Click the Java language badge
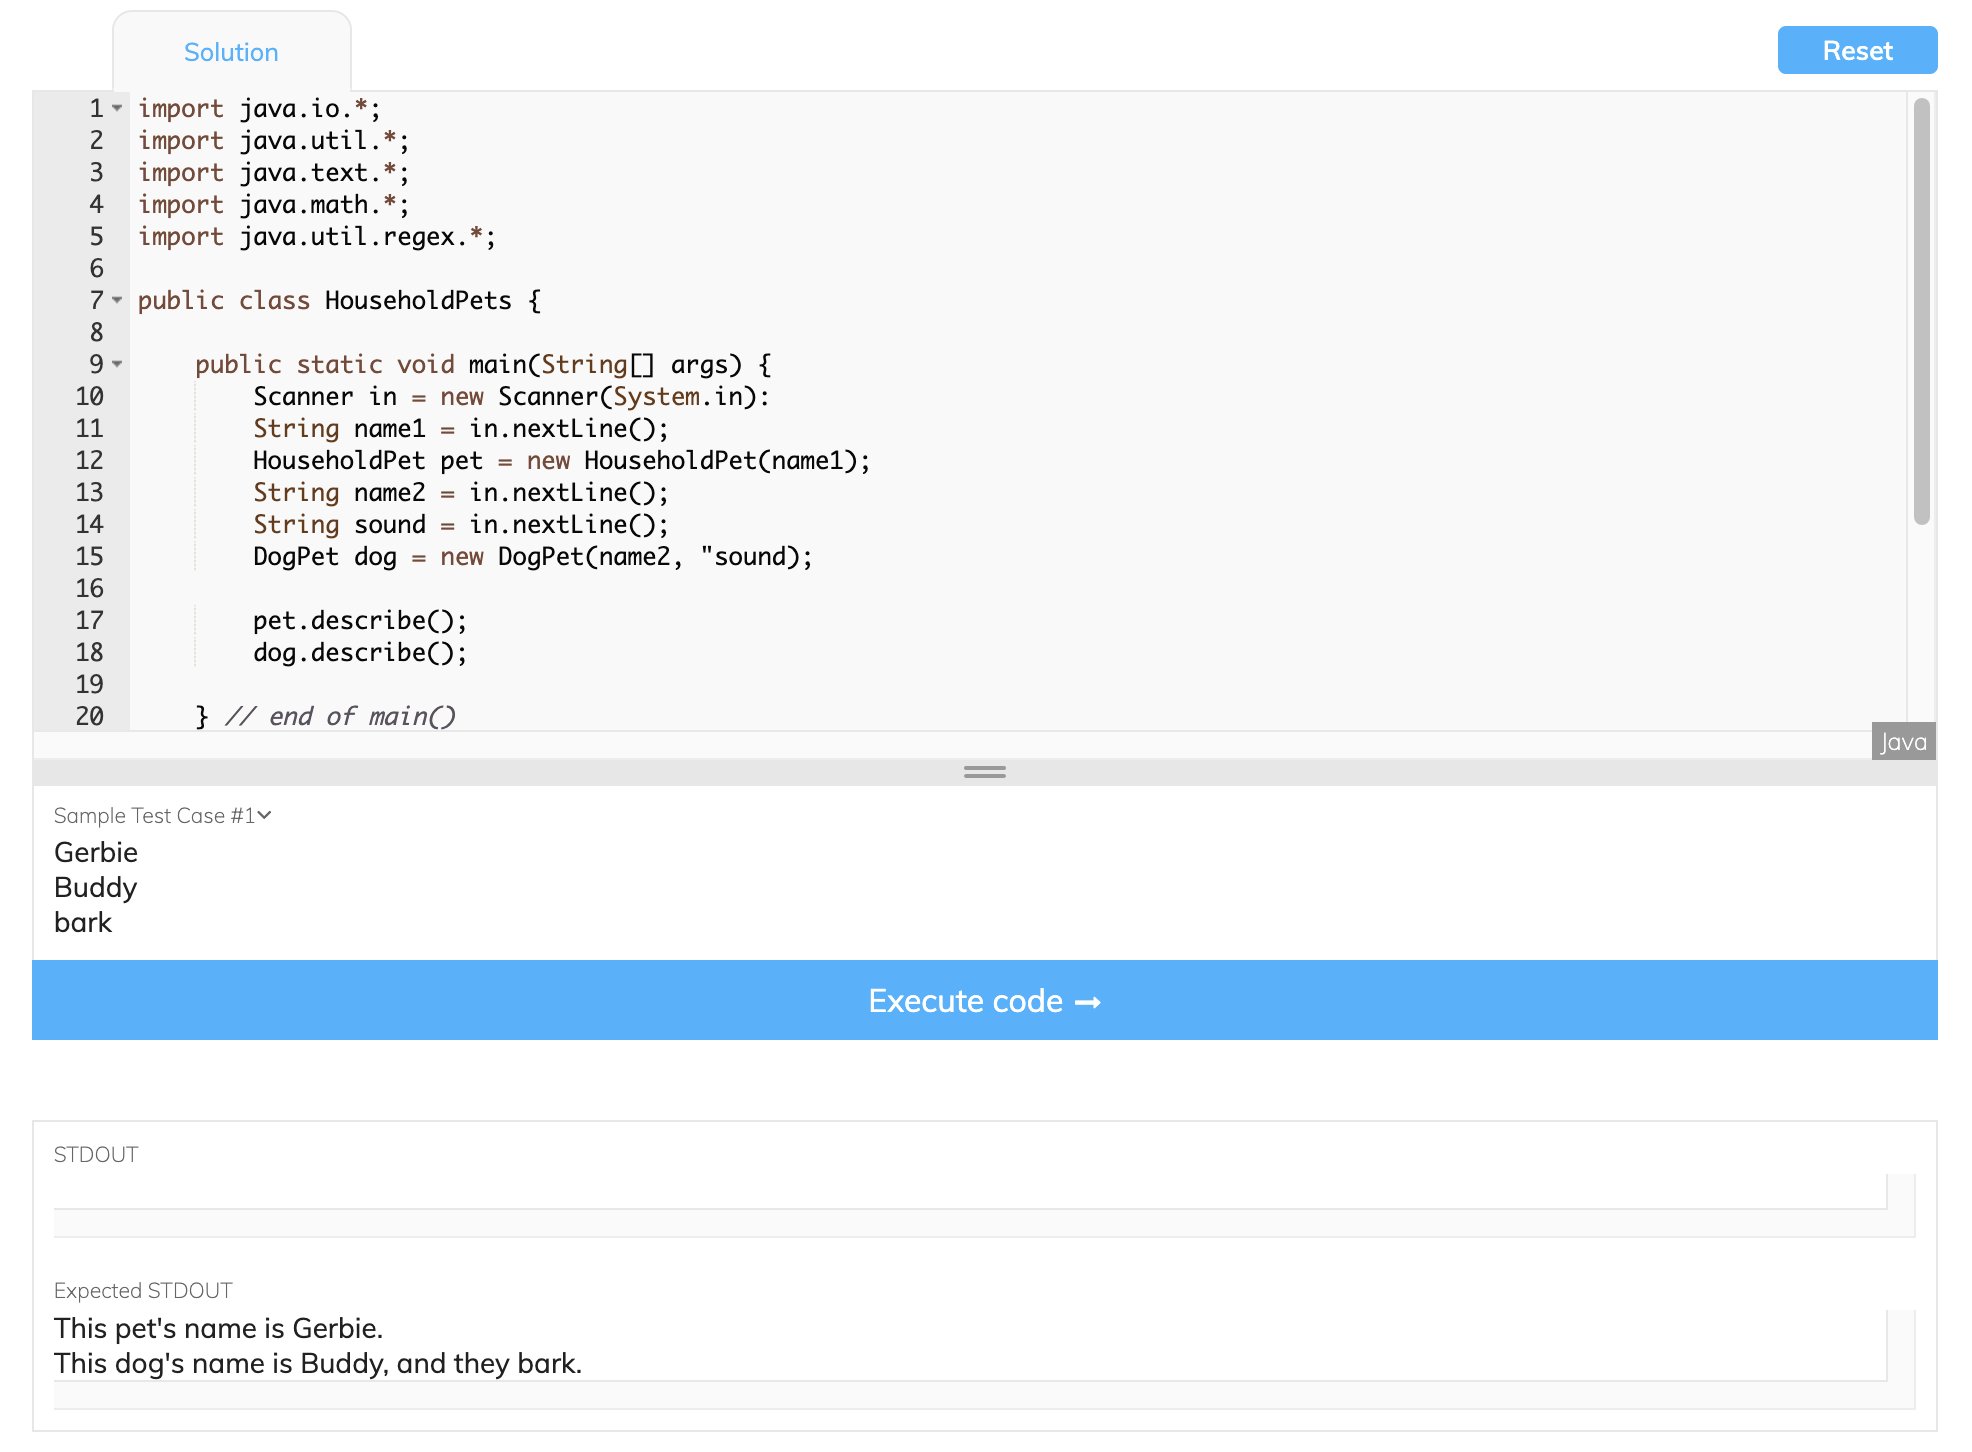 (x=1903, y=742)
